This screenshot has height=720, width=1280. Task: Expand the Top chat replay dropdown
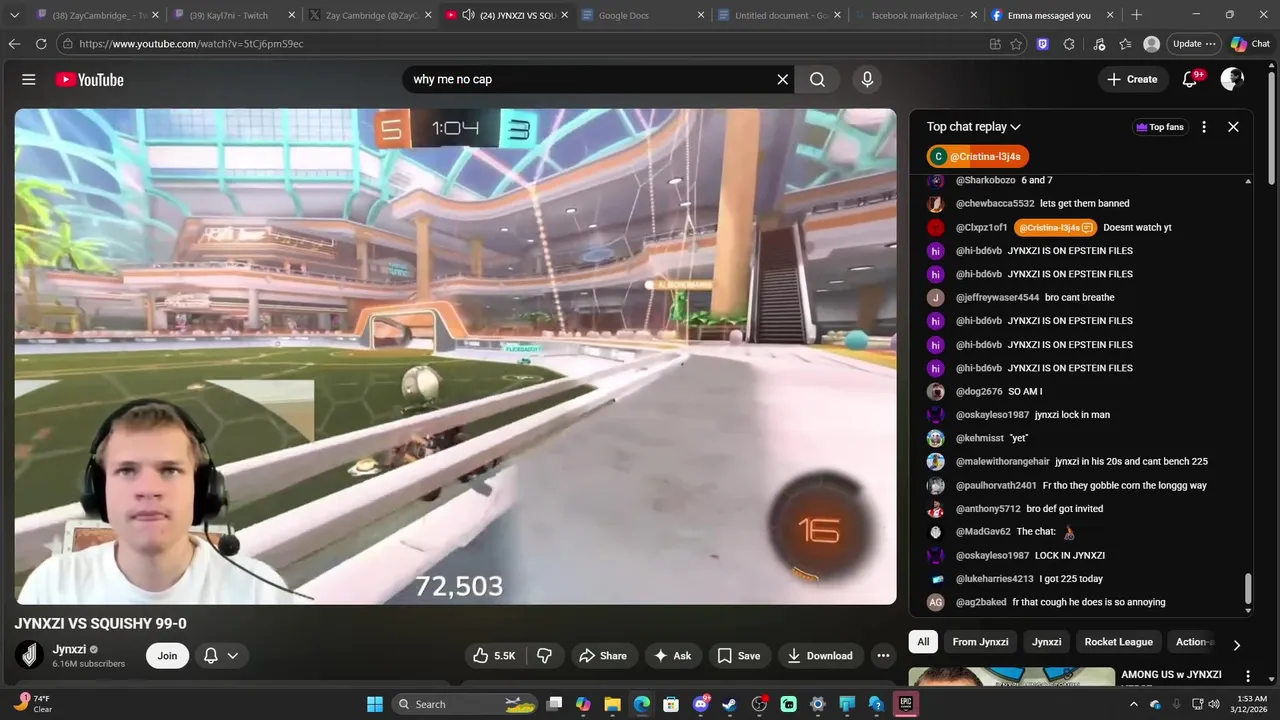[973, 127]
